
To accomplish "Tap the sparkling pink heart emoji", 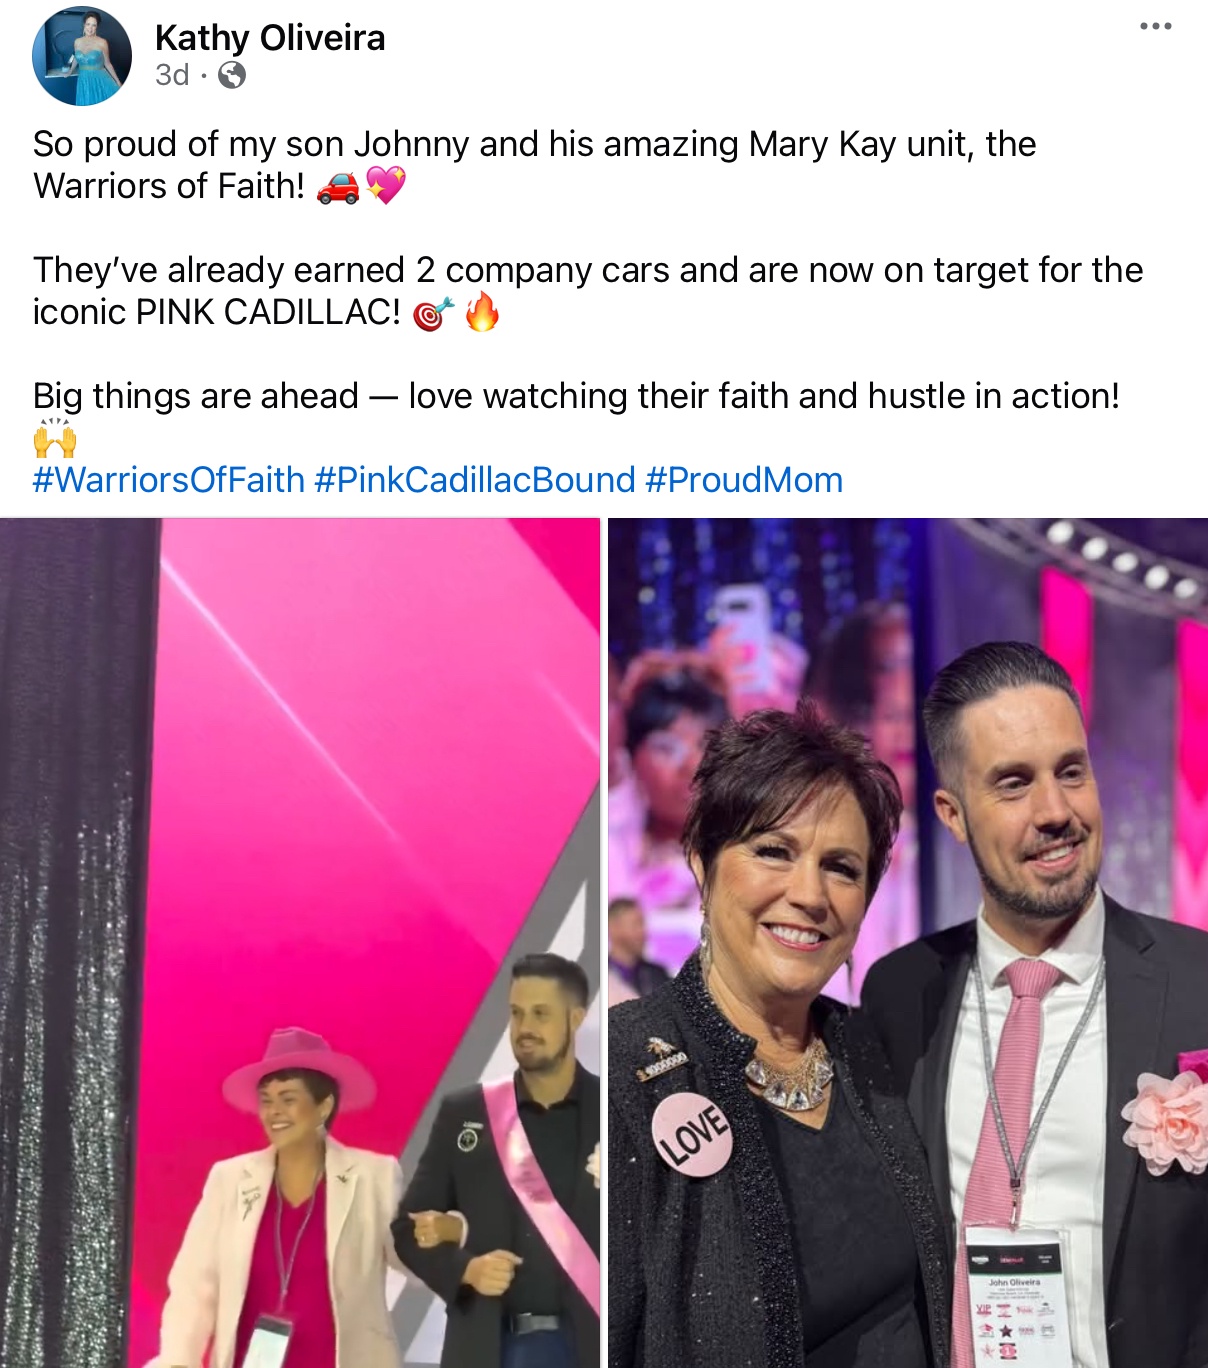I will (385, 186).
